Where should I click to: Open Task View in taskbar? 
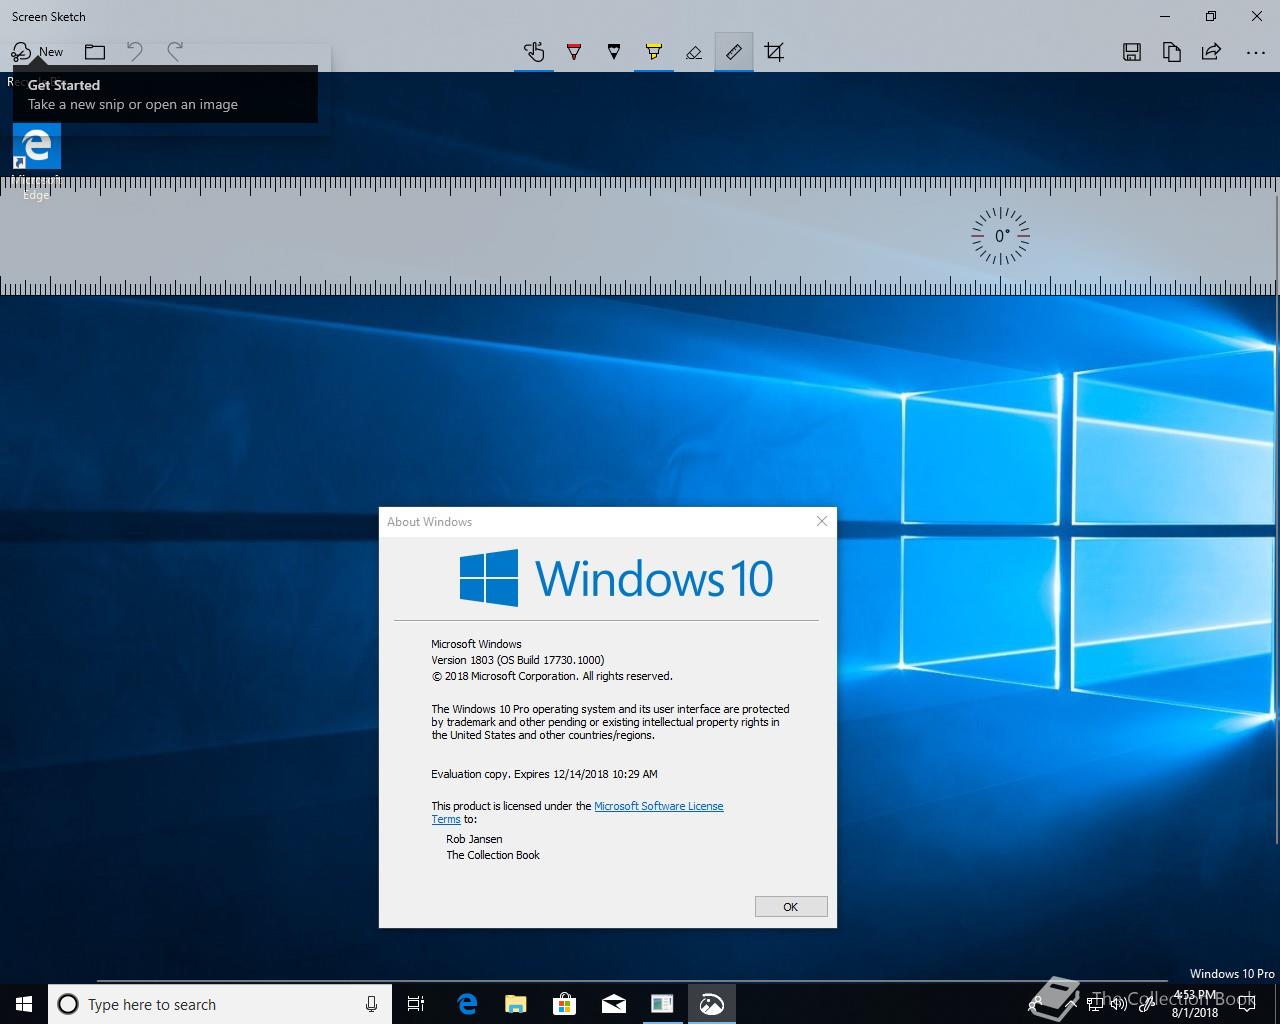(x=416, y=1004)
